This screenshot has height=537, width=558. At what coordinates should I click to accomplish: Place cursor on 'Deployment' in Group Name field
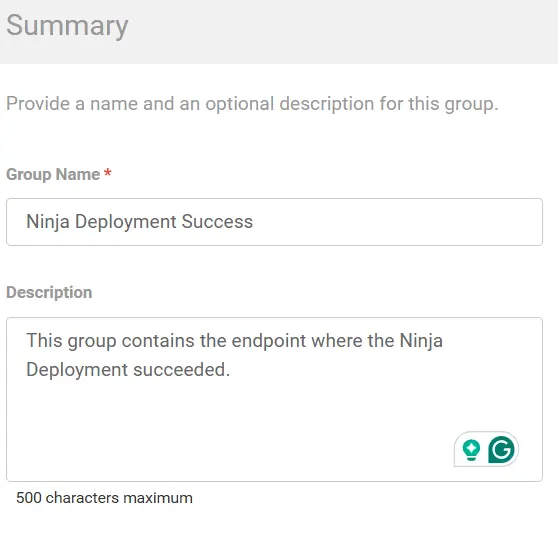(126, 222)
